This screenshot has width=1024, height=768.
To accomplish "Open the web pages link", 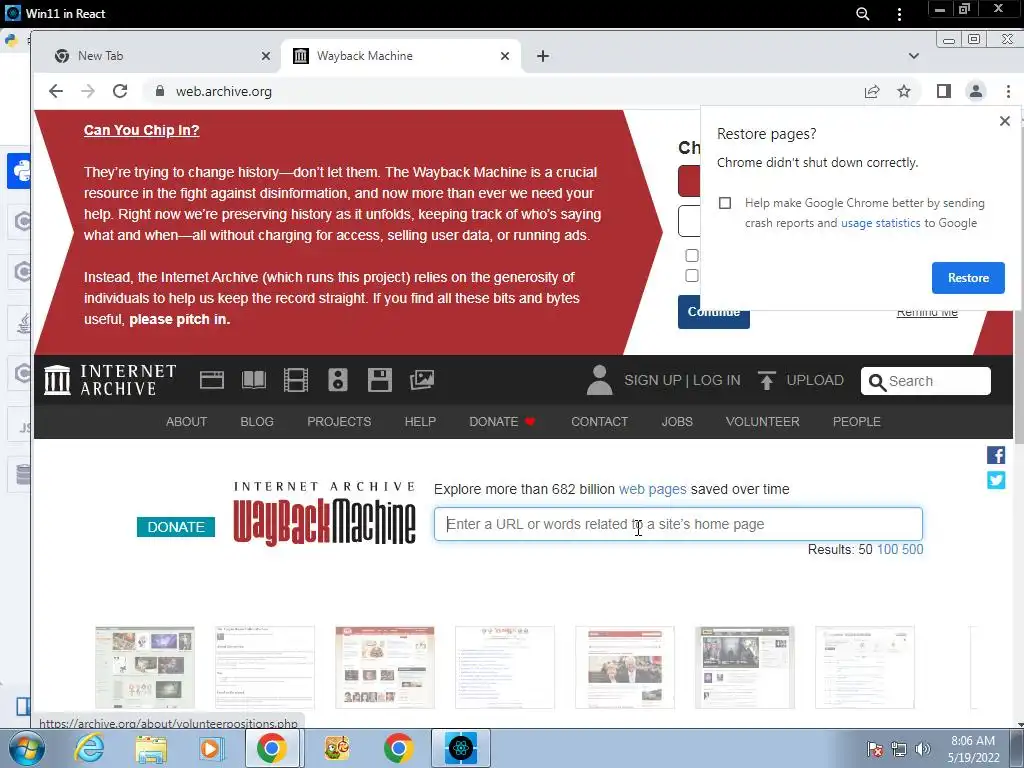I will point(652,489).
